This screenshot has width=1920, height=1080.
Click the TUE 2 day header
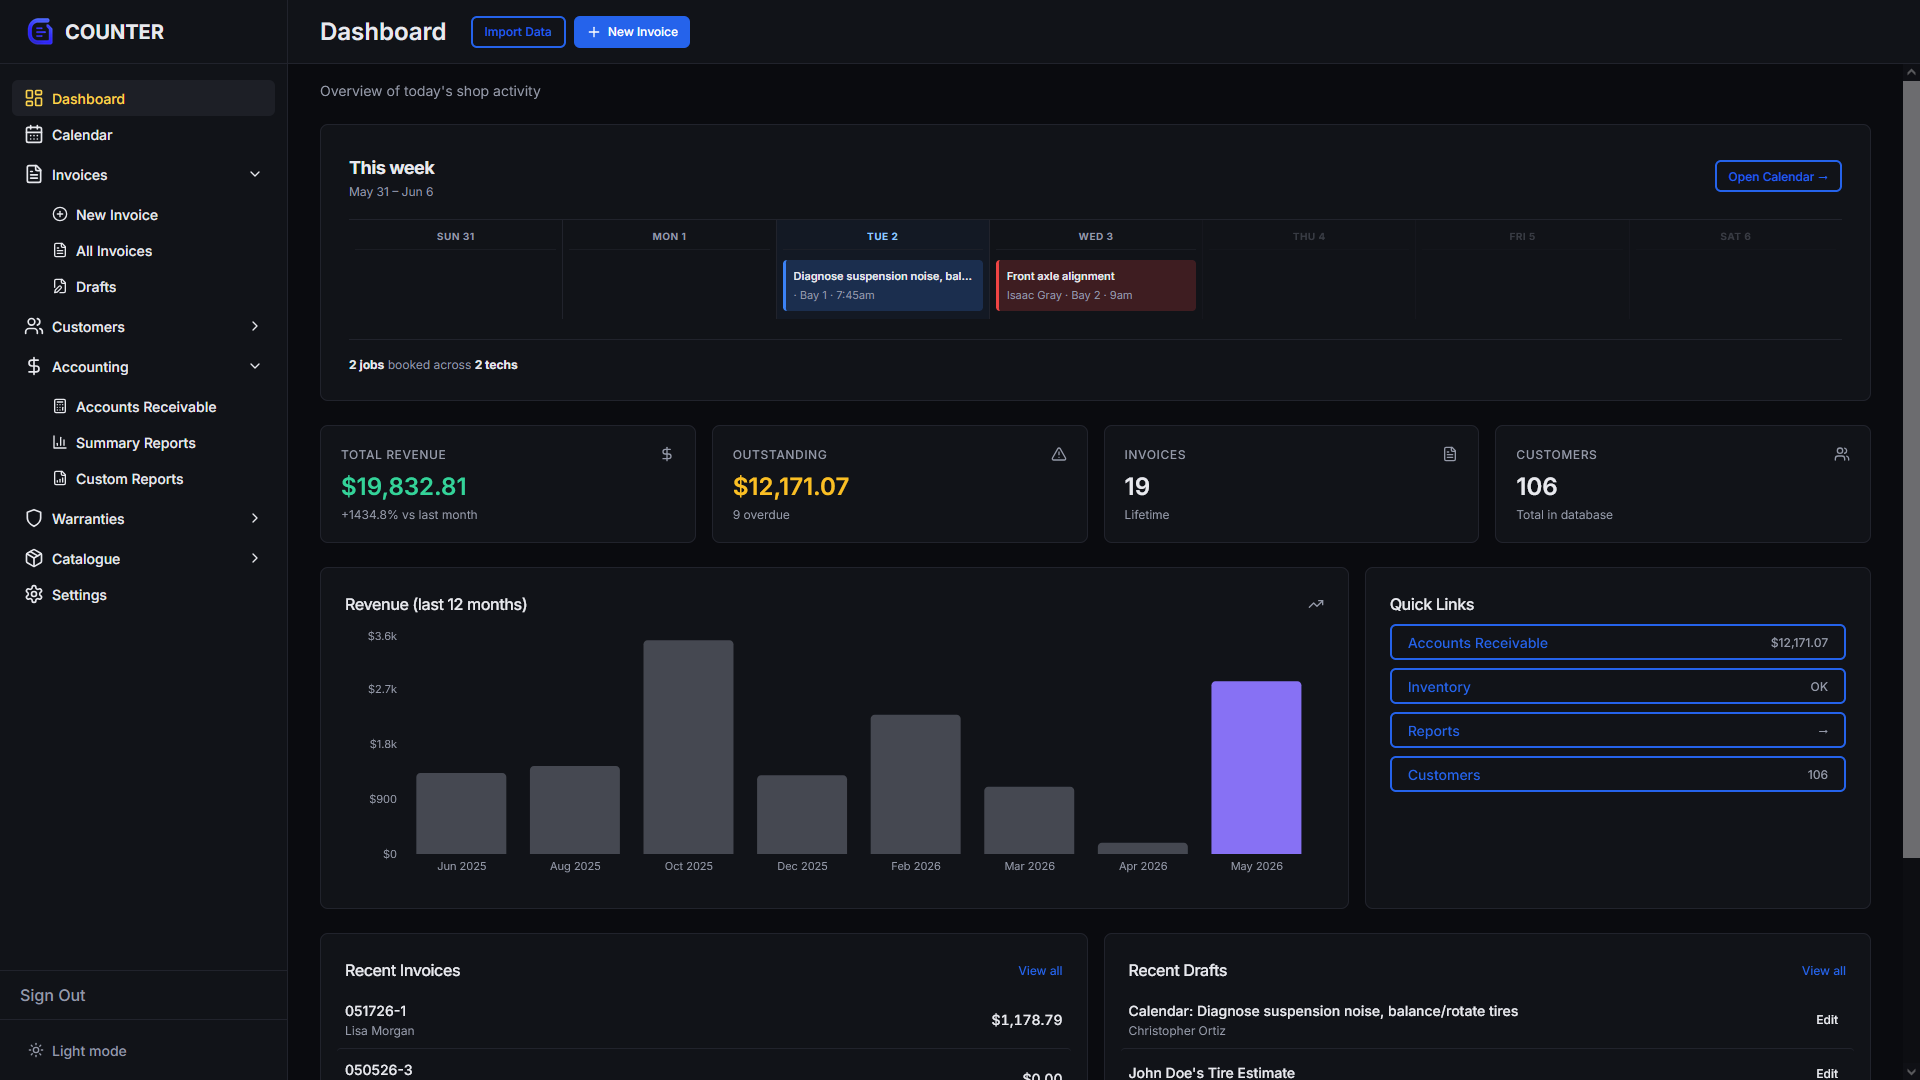882,236
